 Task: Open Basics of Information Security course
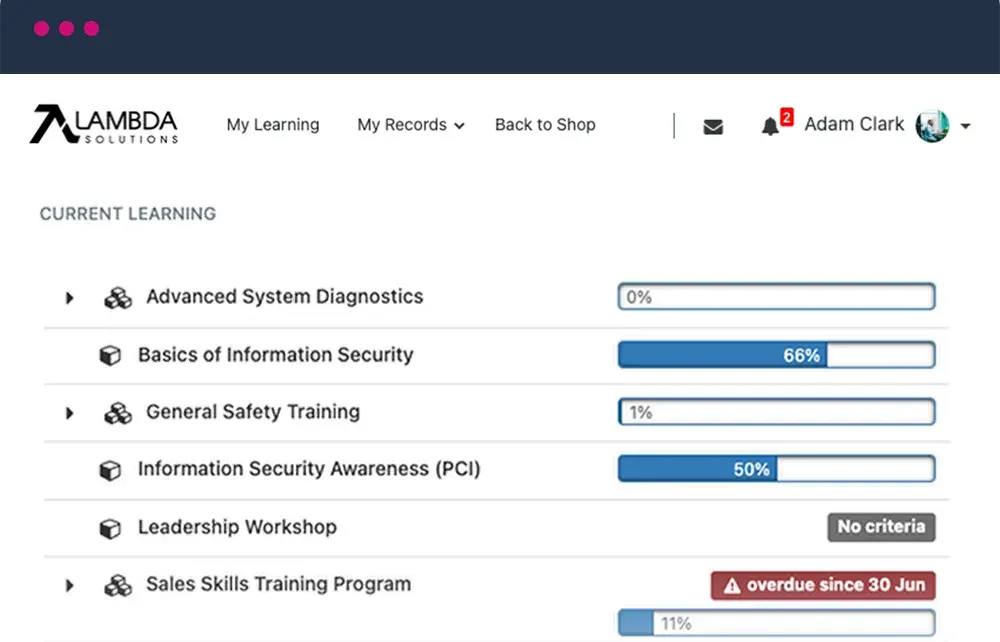pos(276,354)
